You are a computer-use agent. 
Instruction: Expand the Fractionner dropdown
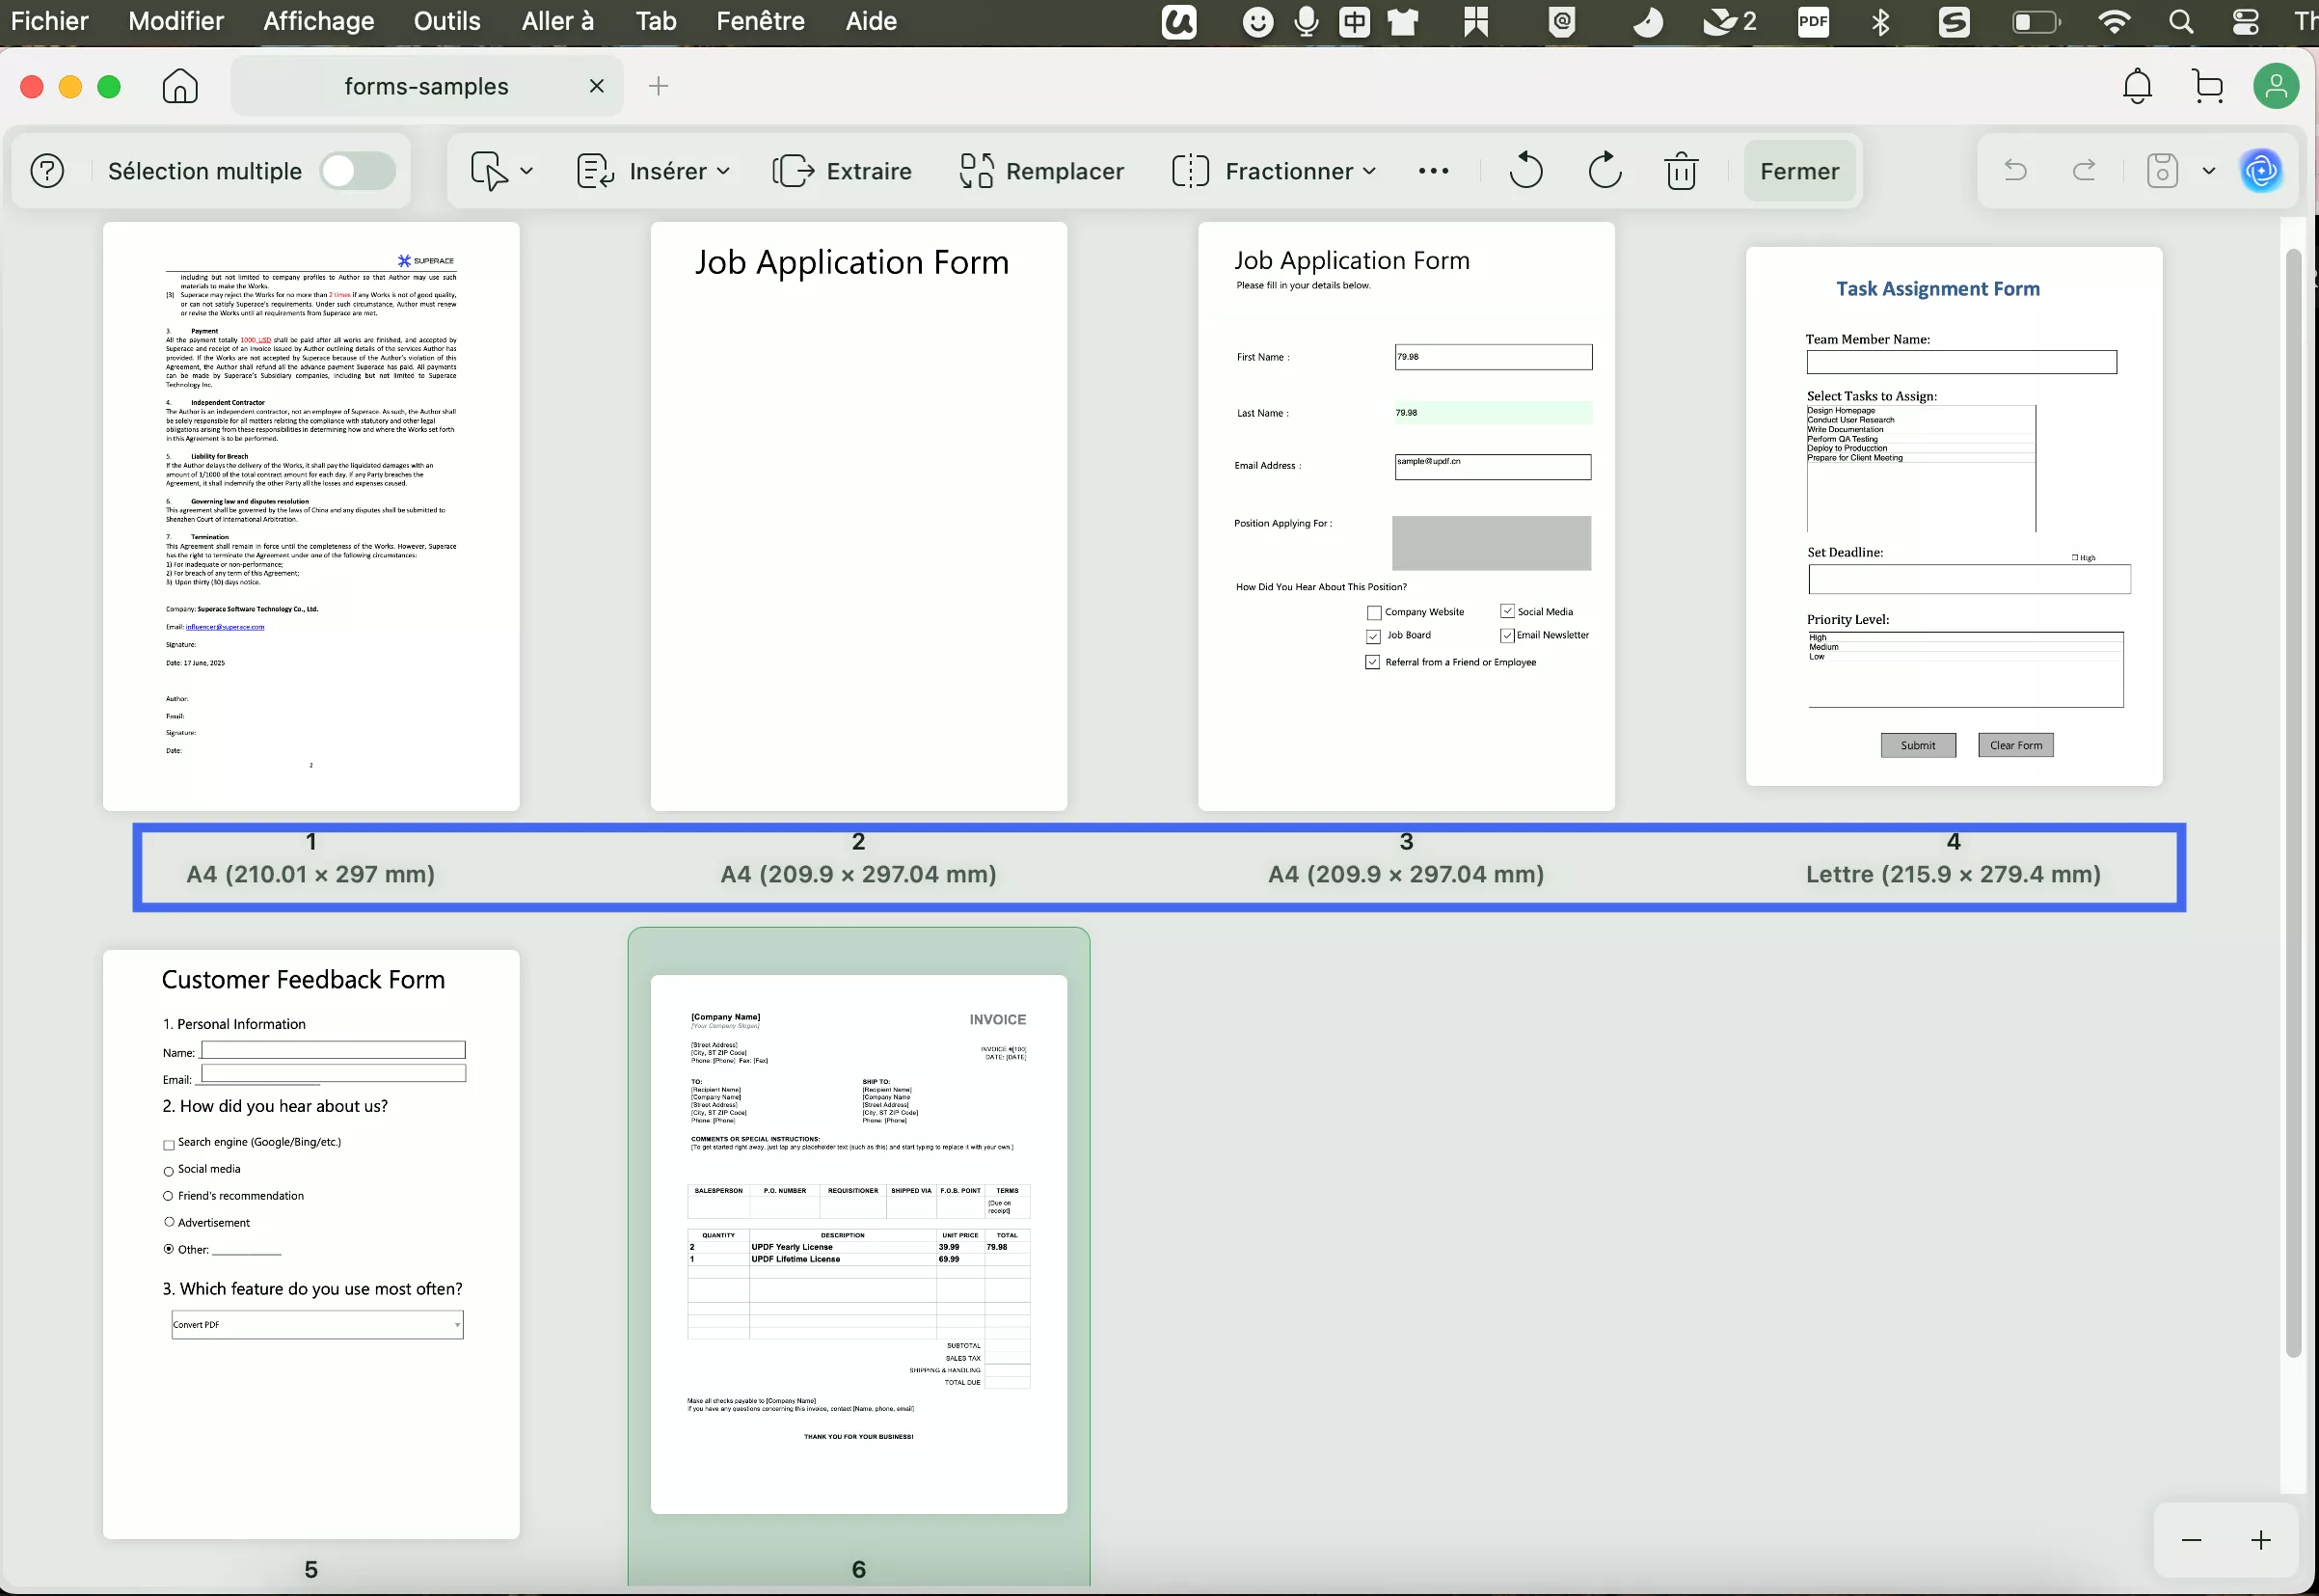pyautogui.click(x=1369, y=171)
